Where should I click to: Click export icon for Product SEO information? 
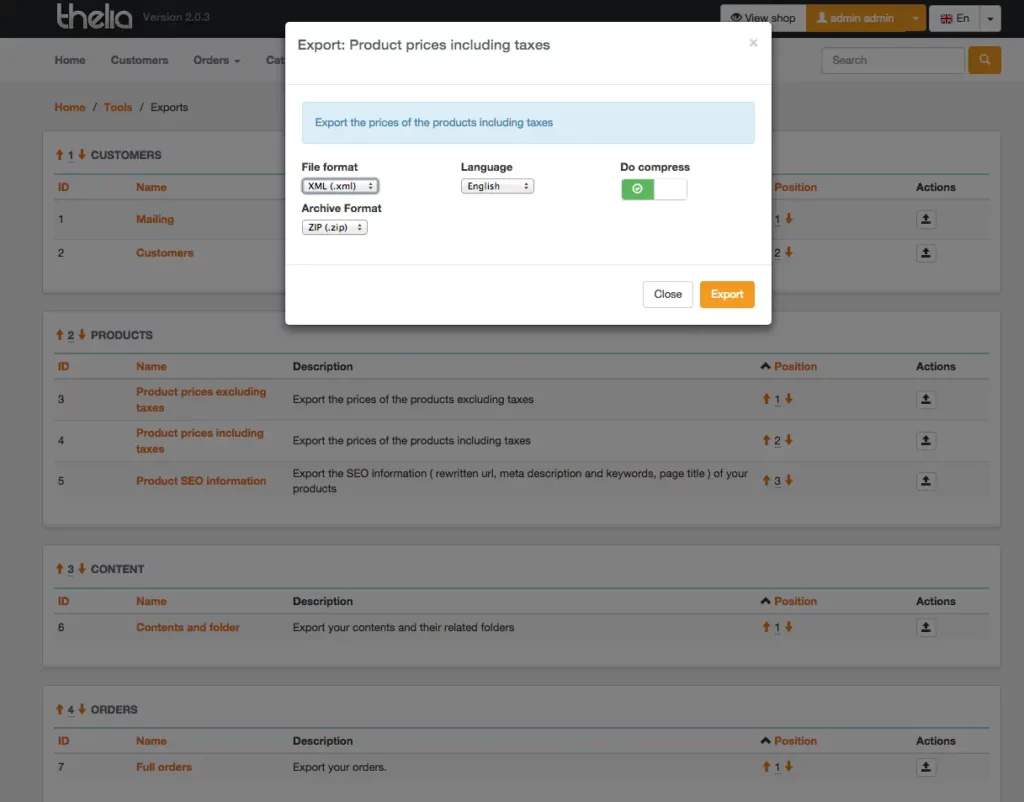pos(925,481)
